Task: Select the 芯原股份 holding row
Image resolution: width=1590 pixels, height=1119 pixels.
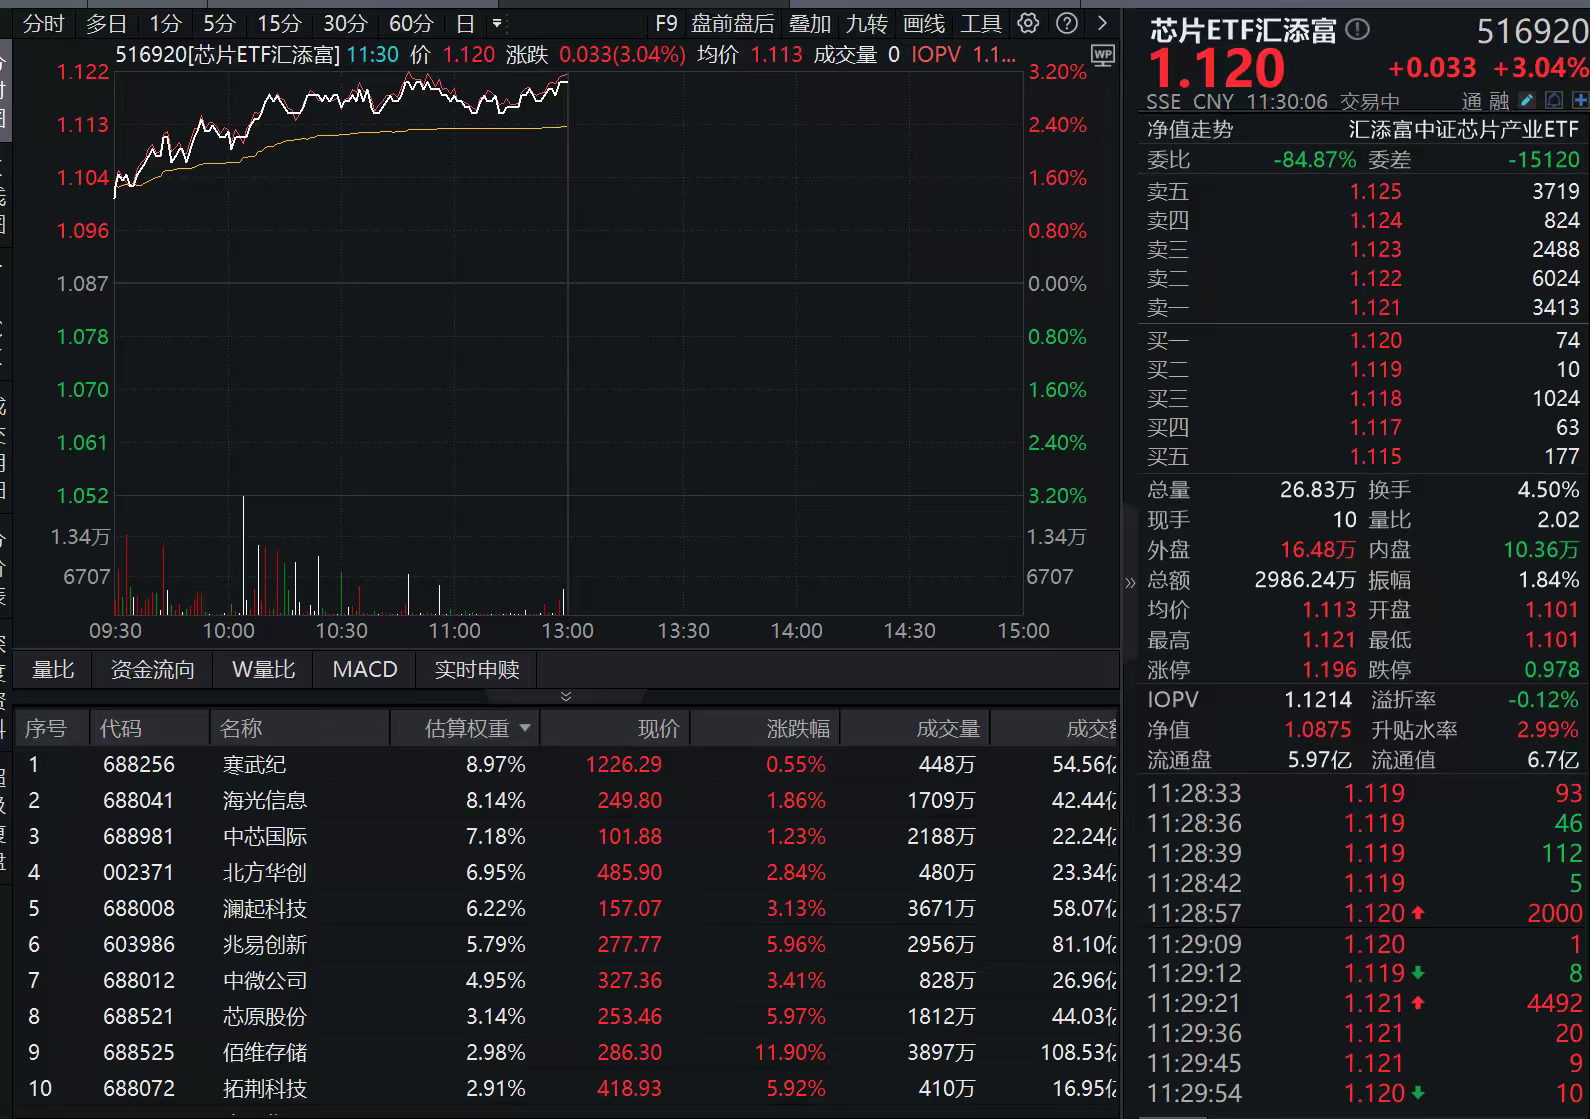Action: [x=567, y=1017]
